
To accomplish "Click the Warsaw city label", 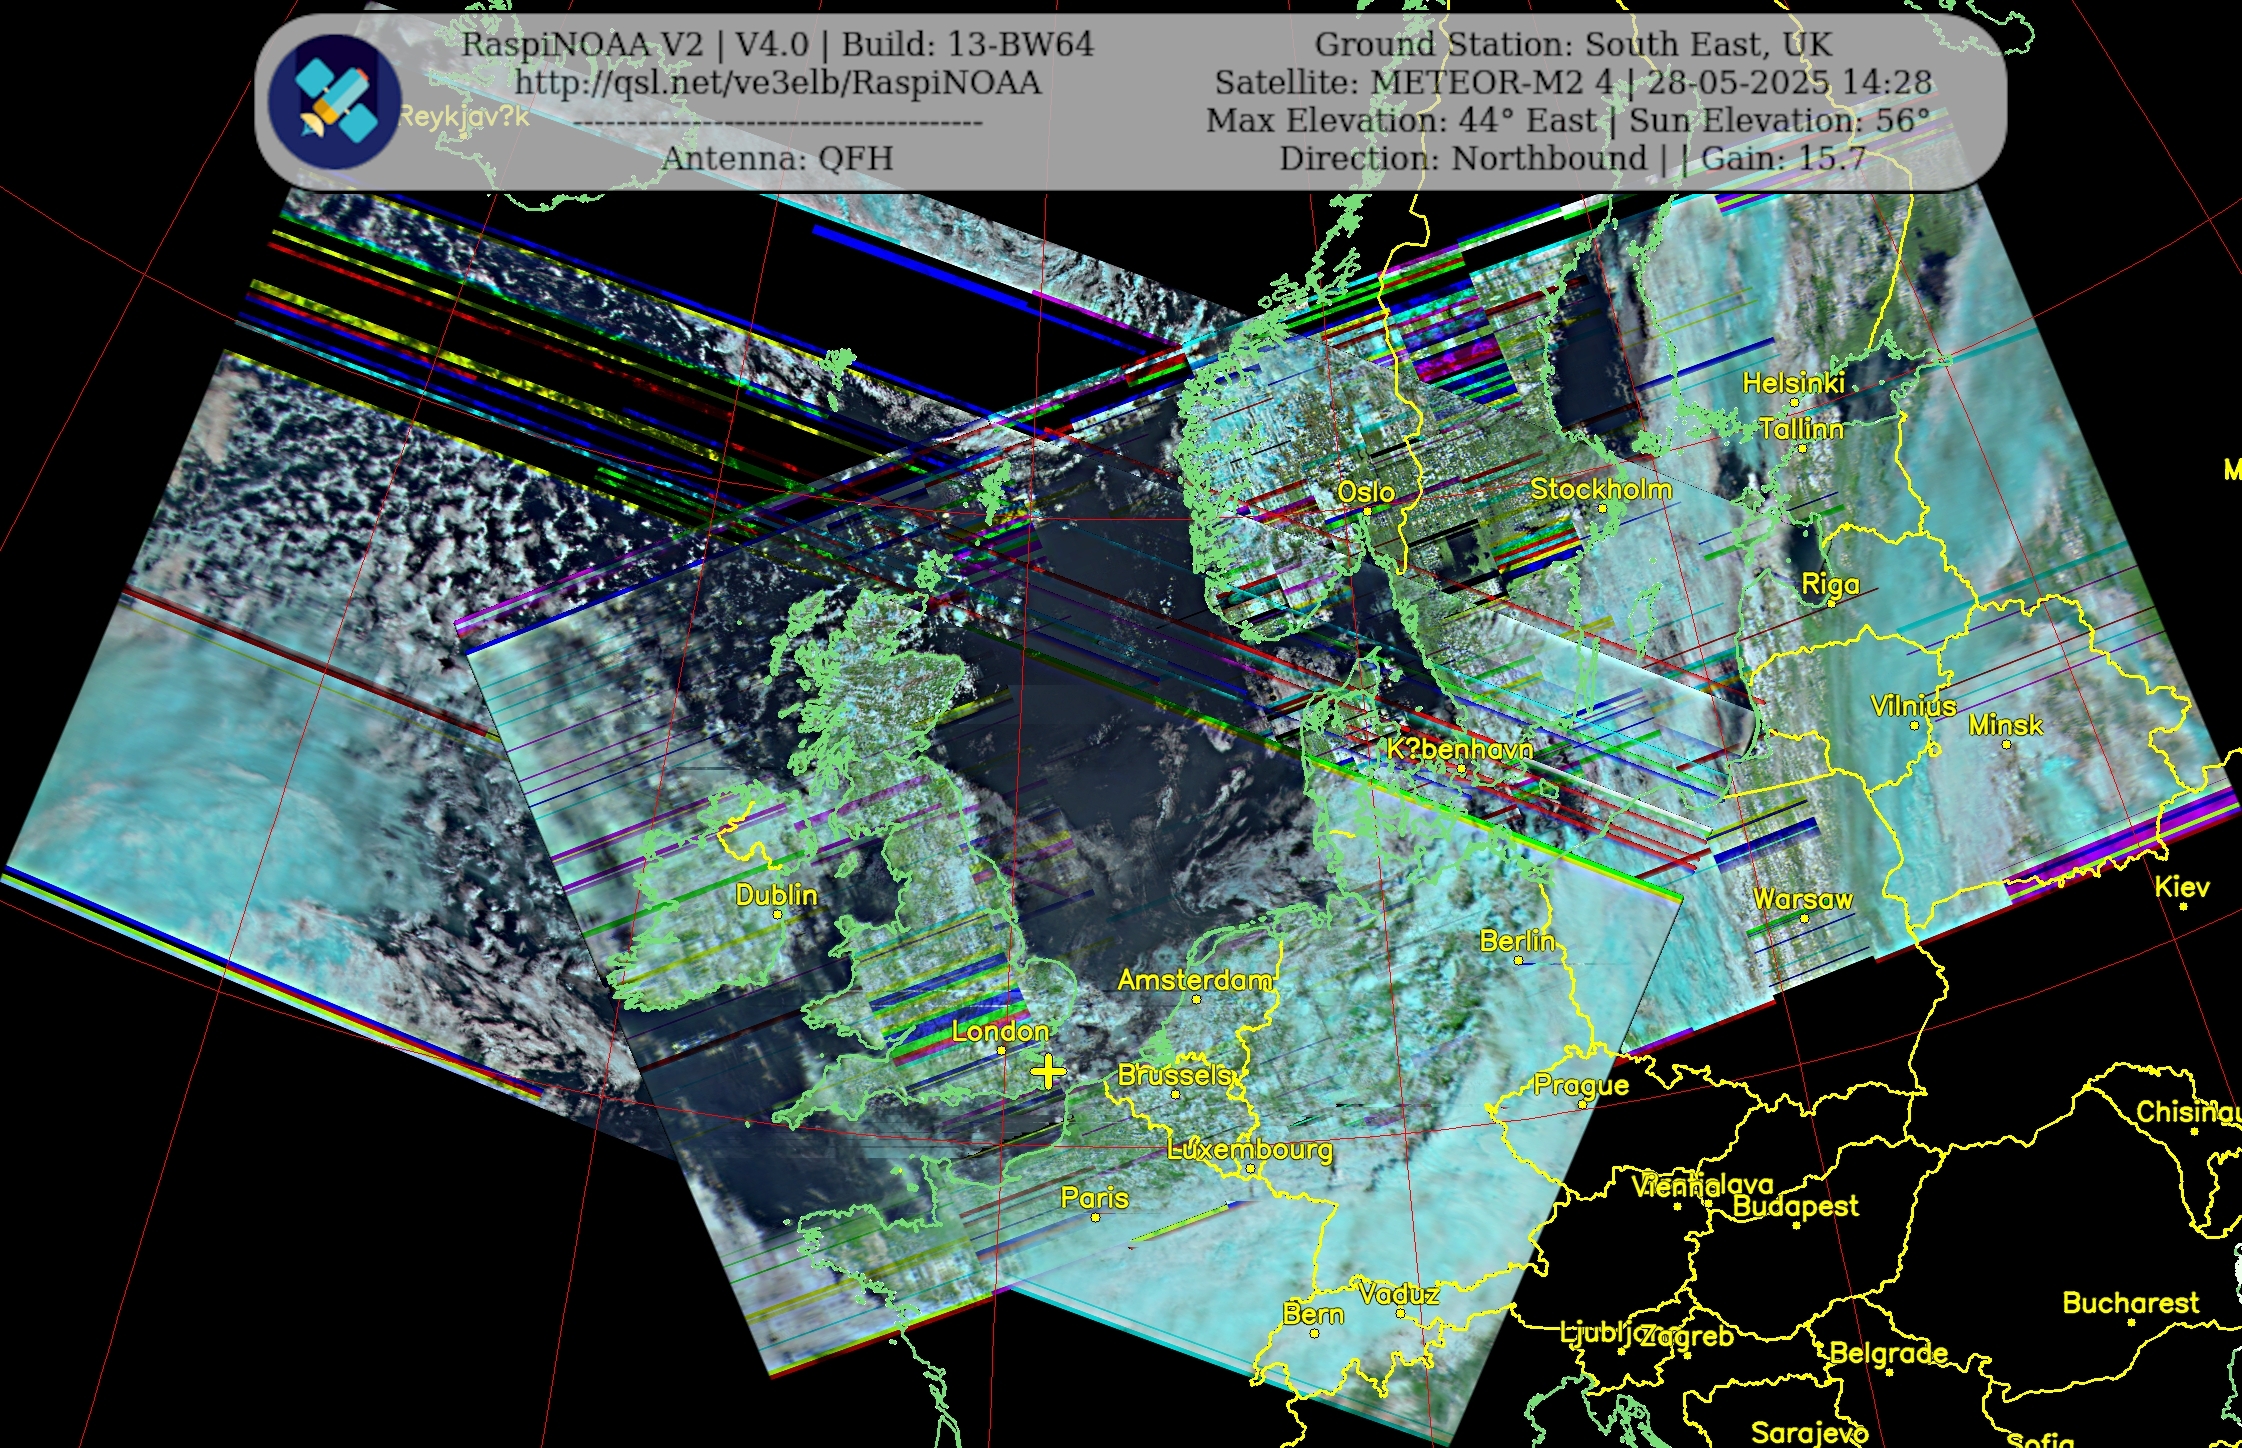I will tap(1803, 899).
